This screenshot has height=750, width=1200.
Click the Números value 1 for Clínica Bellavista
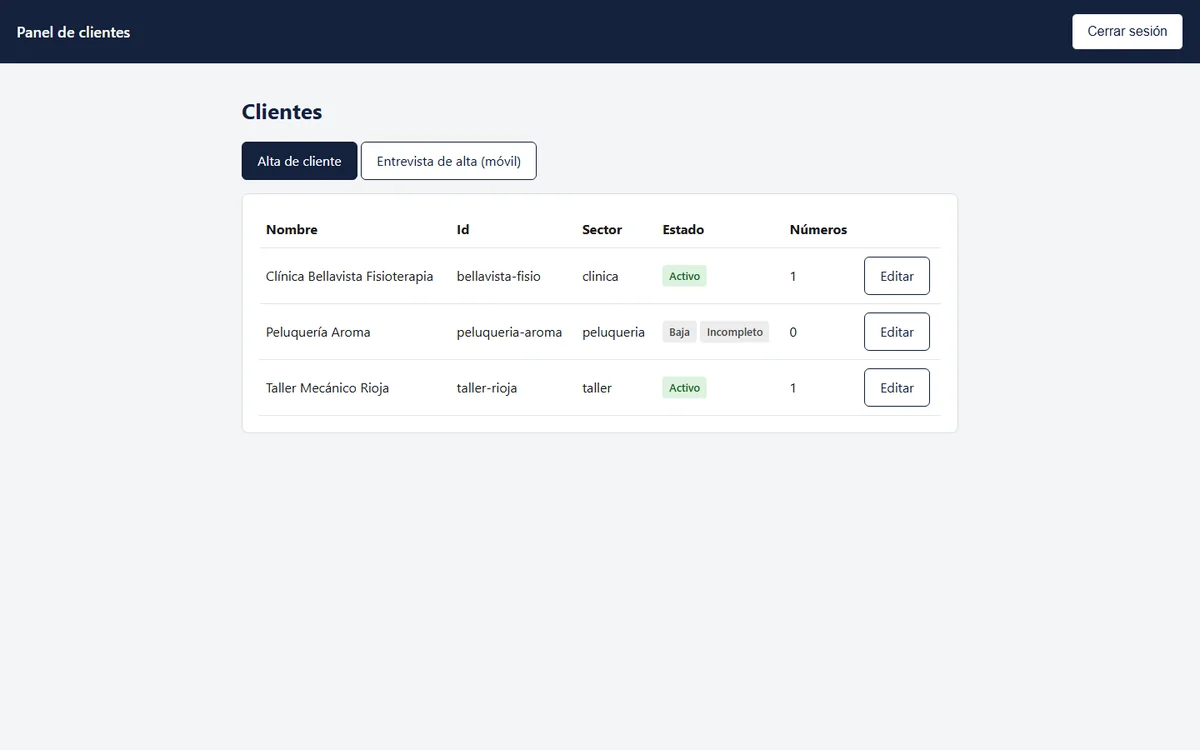793,276
